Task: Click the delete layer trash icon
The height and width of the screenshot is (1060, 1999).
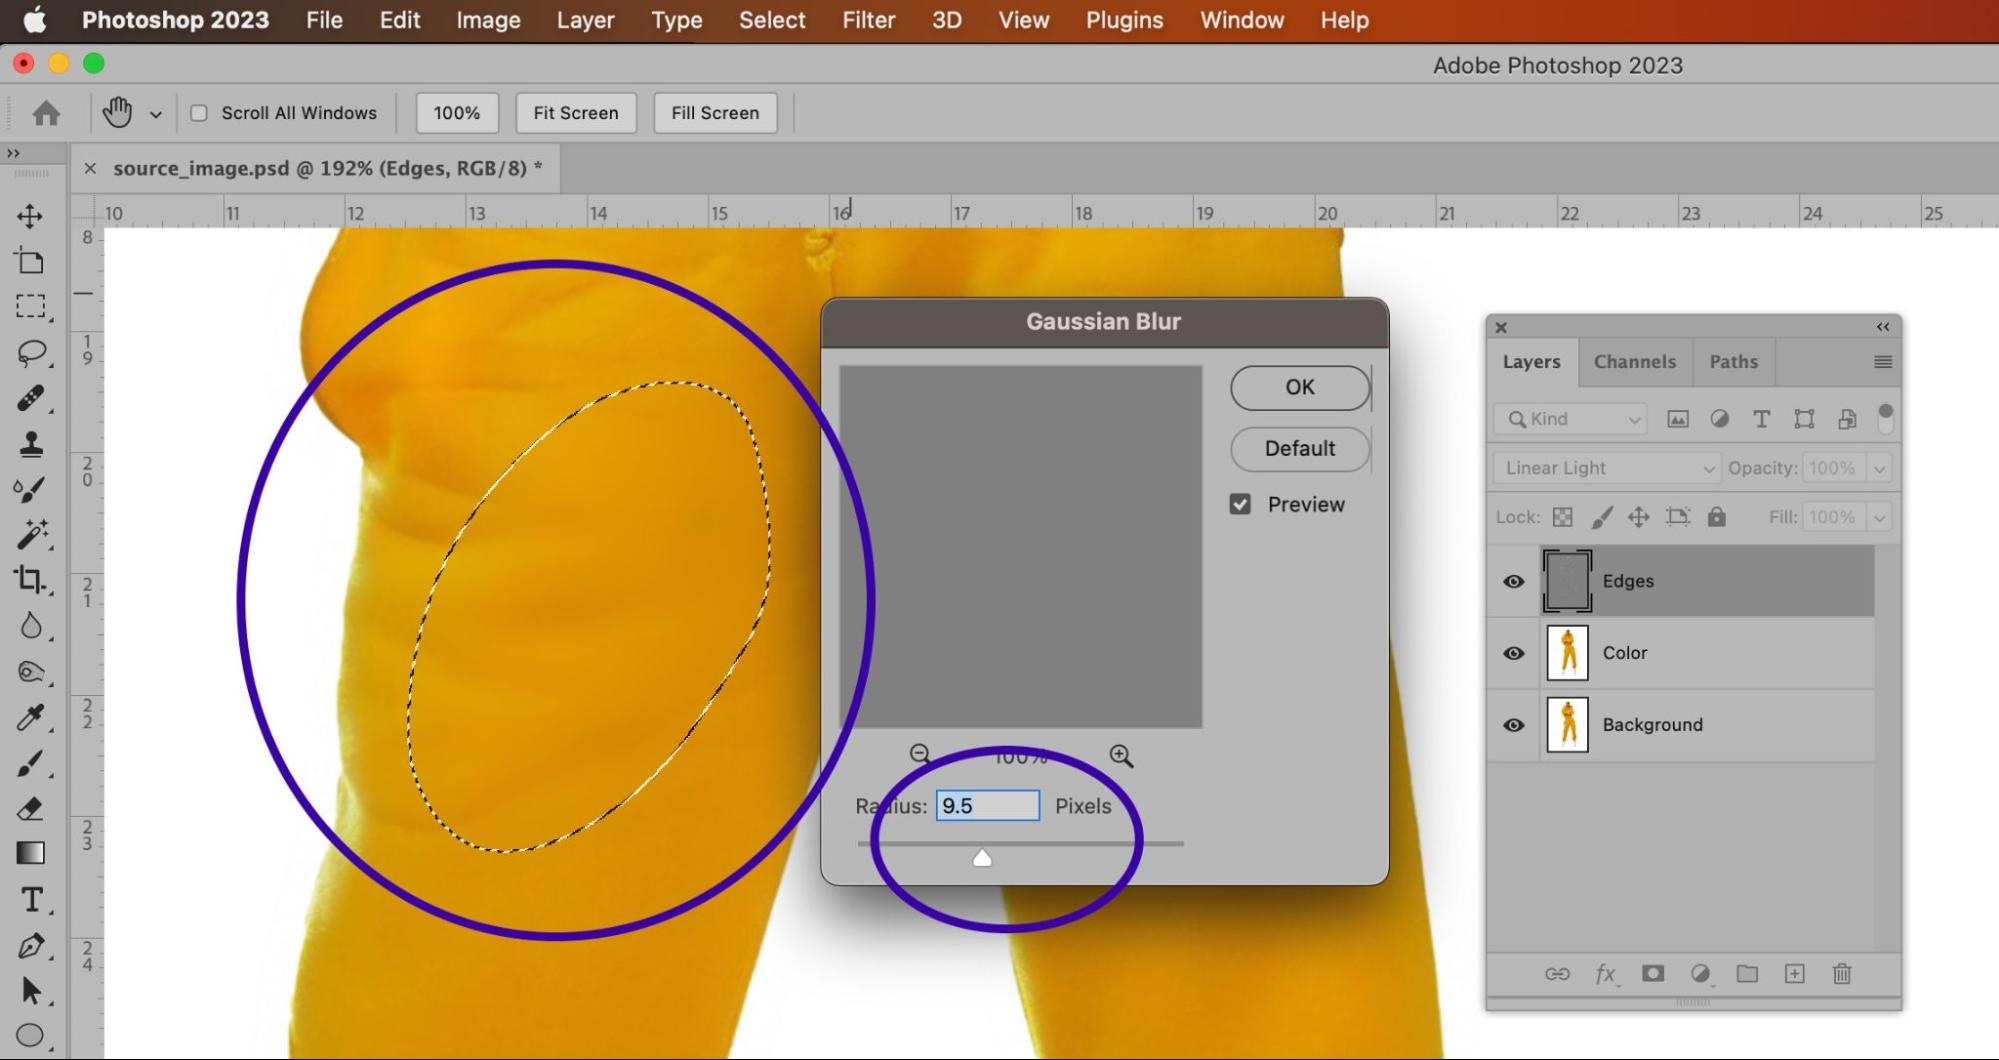Action: [x=1841, y=974]
